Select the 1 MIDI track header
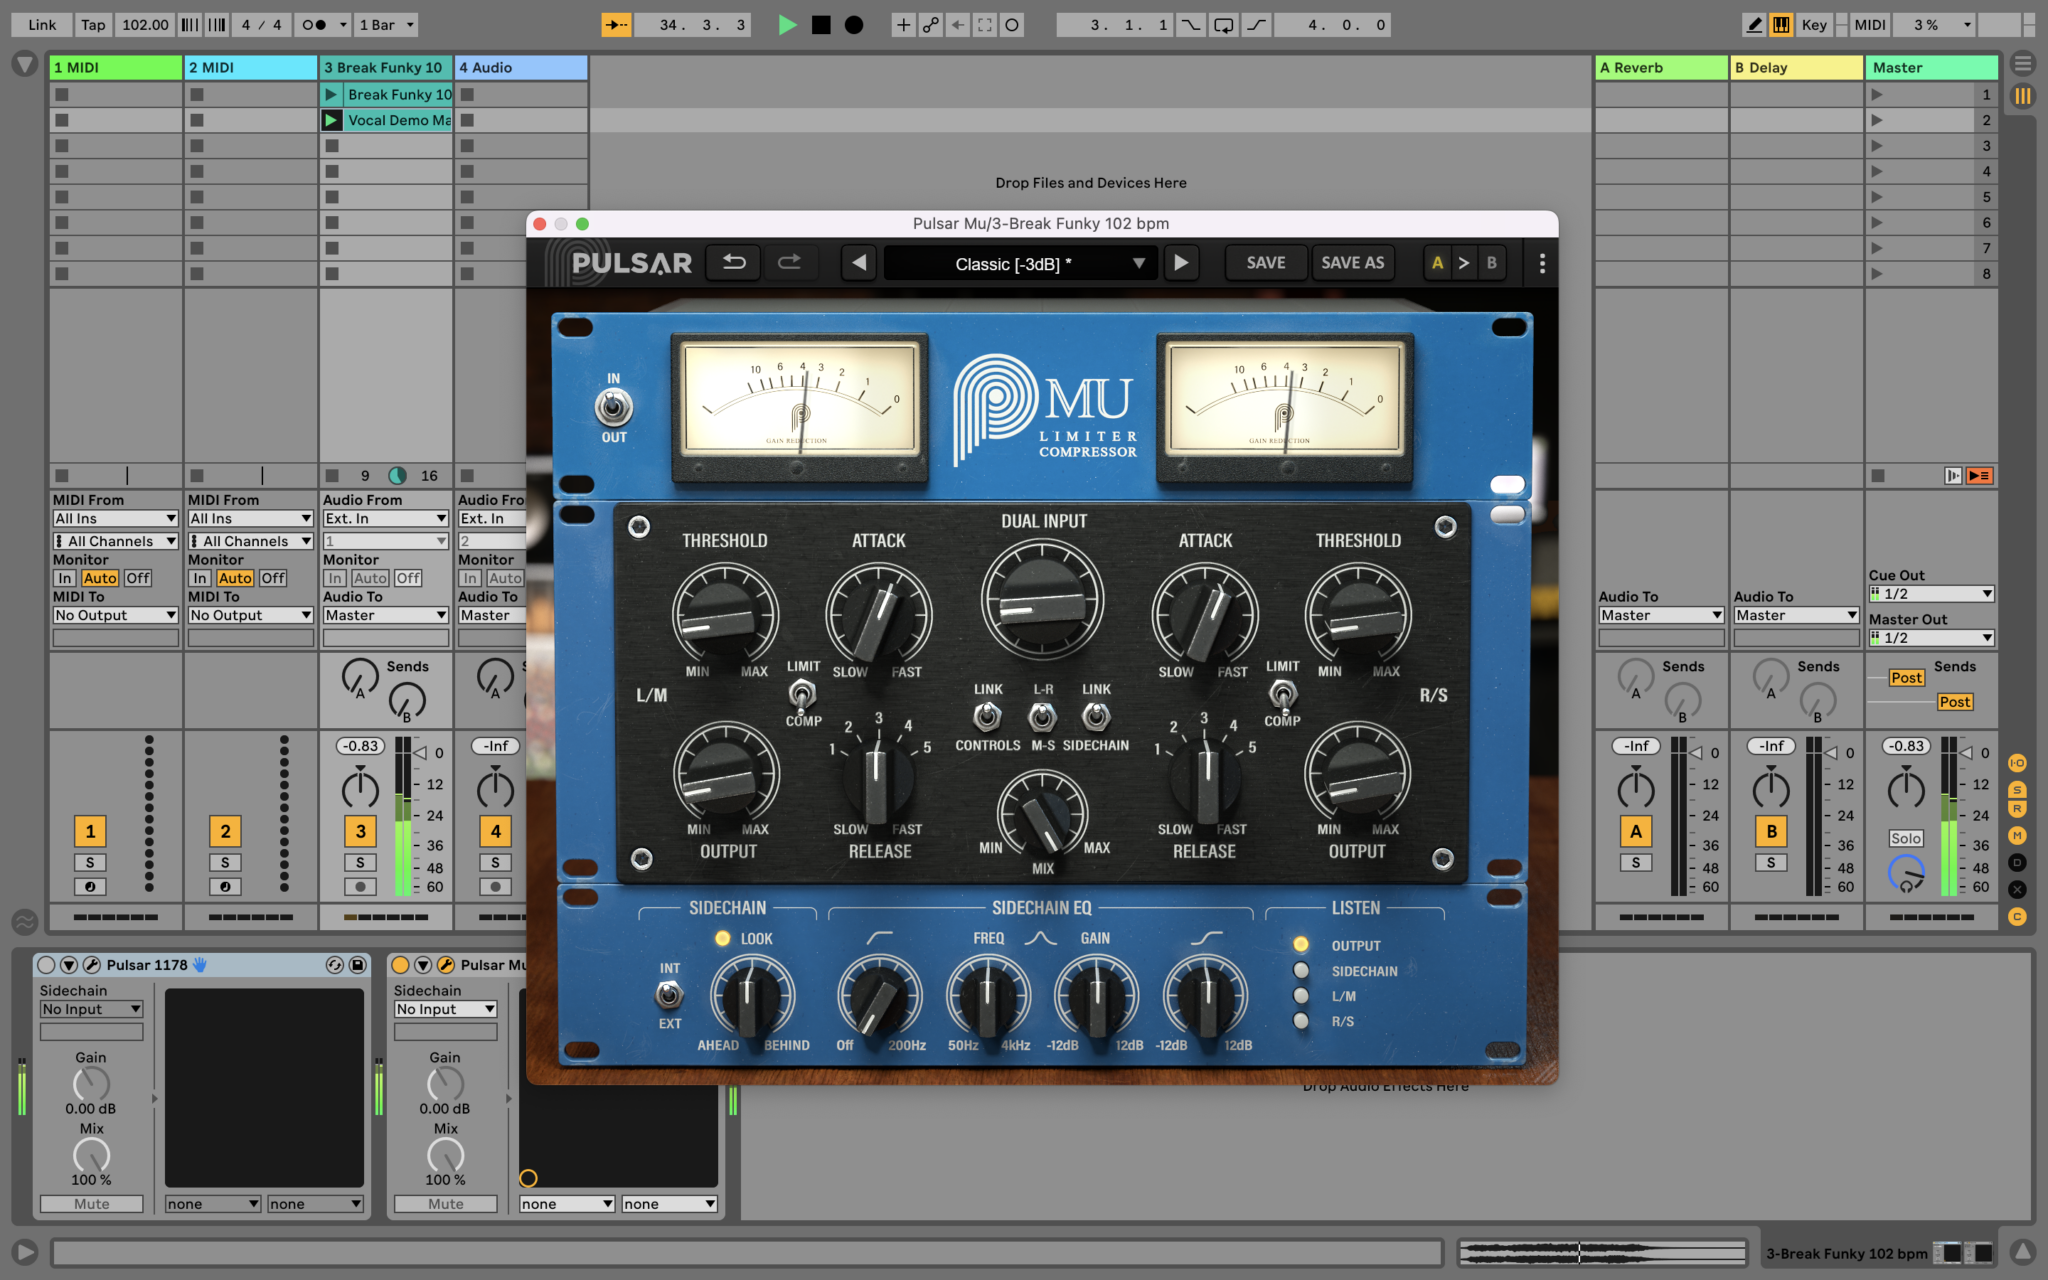The width and height of the screenshot is (2048, 1280). pos(116,67)
